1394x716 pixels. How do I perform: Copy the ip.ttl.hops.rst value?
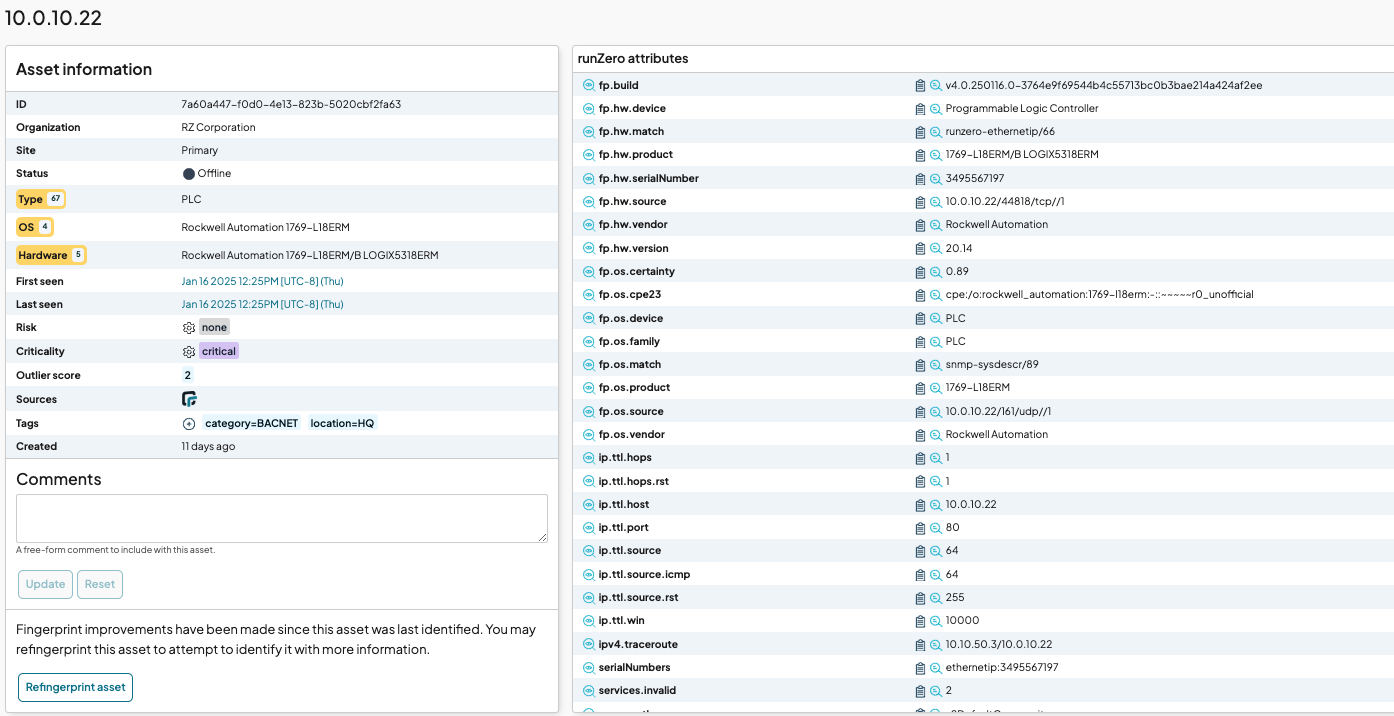coord(921,482)
